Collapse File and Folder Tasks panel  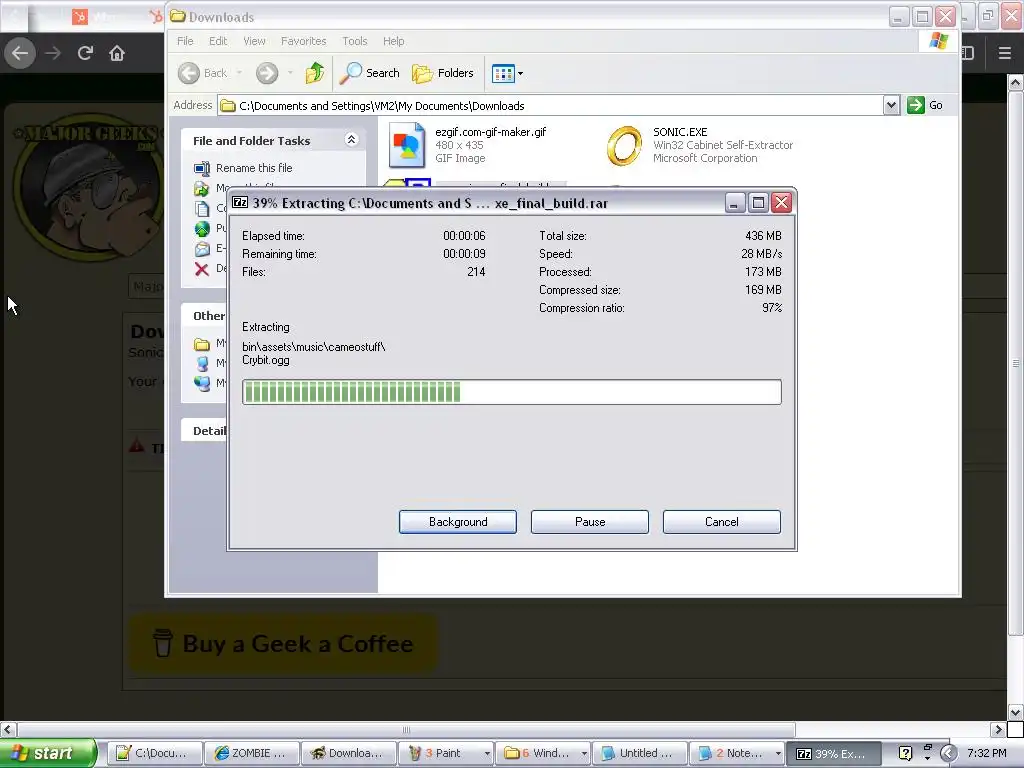[351, 140]
